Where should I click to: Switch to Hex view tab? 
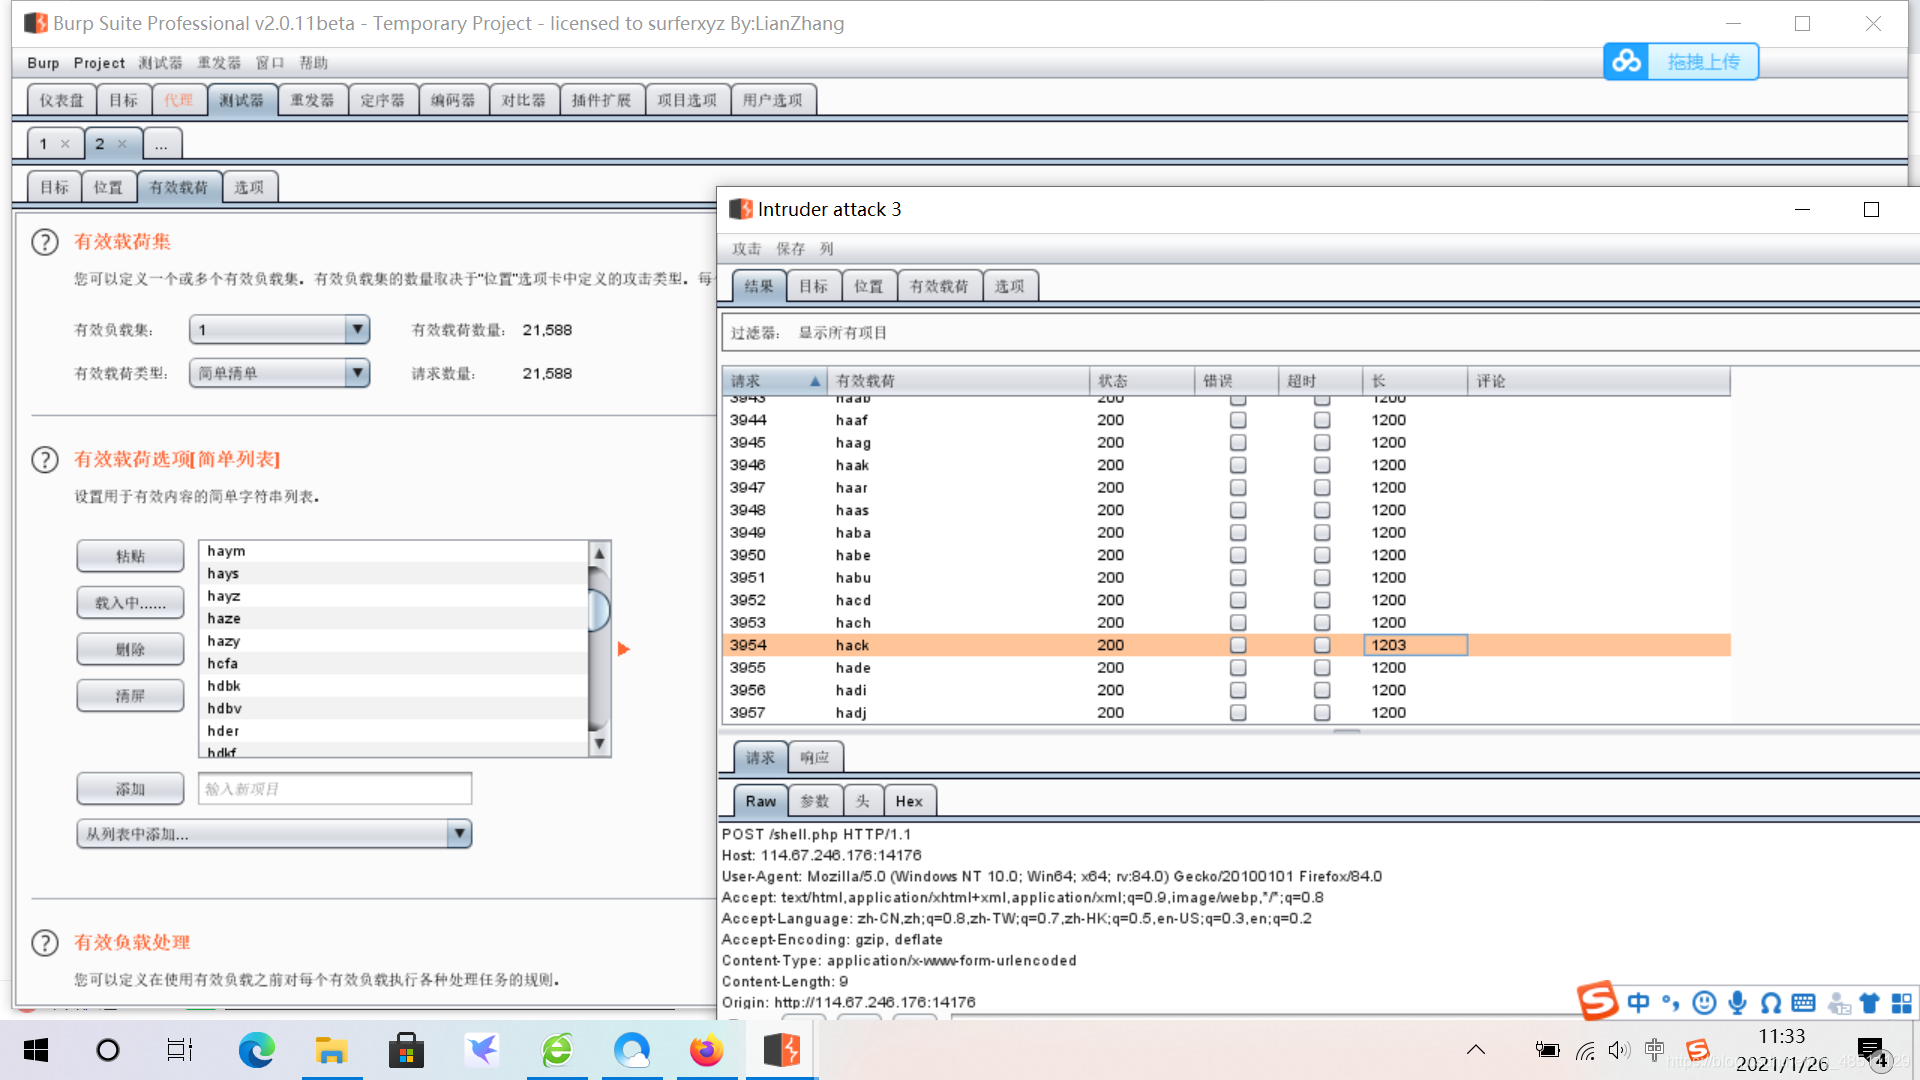point(909,801)
